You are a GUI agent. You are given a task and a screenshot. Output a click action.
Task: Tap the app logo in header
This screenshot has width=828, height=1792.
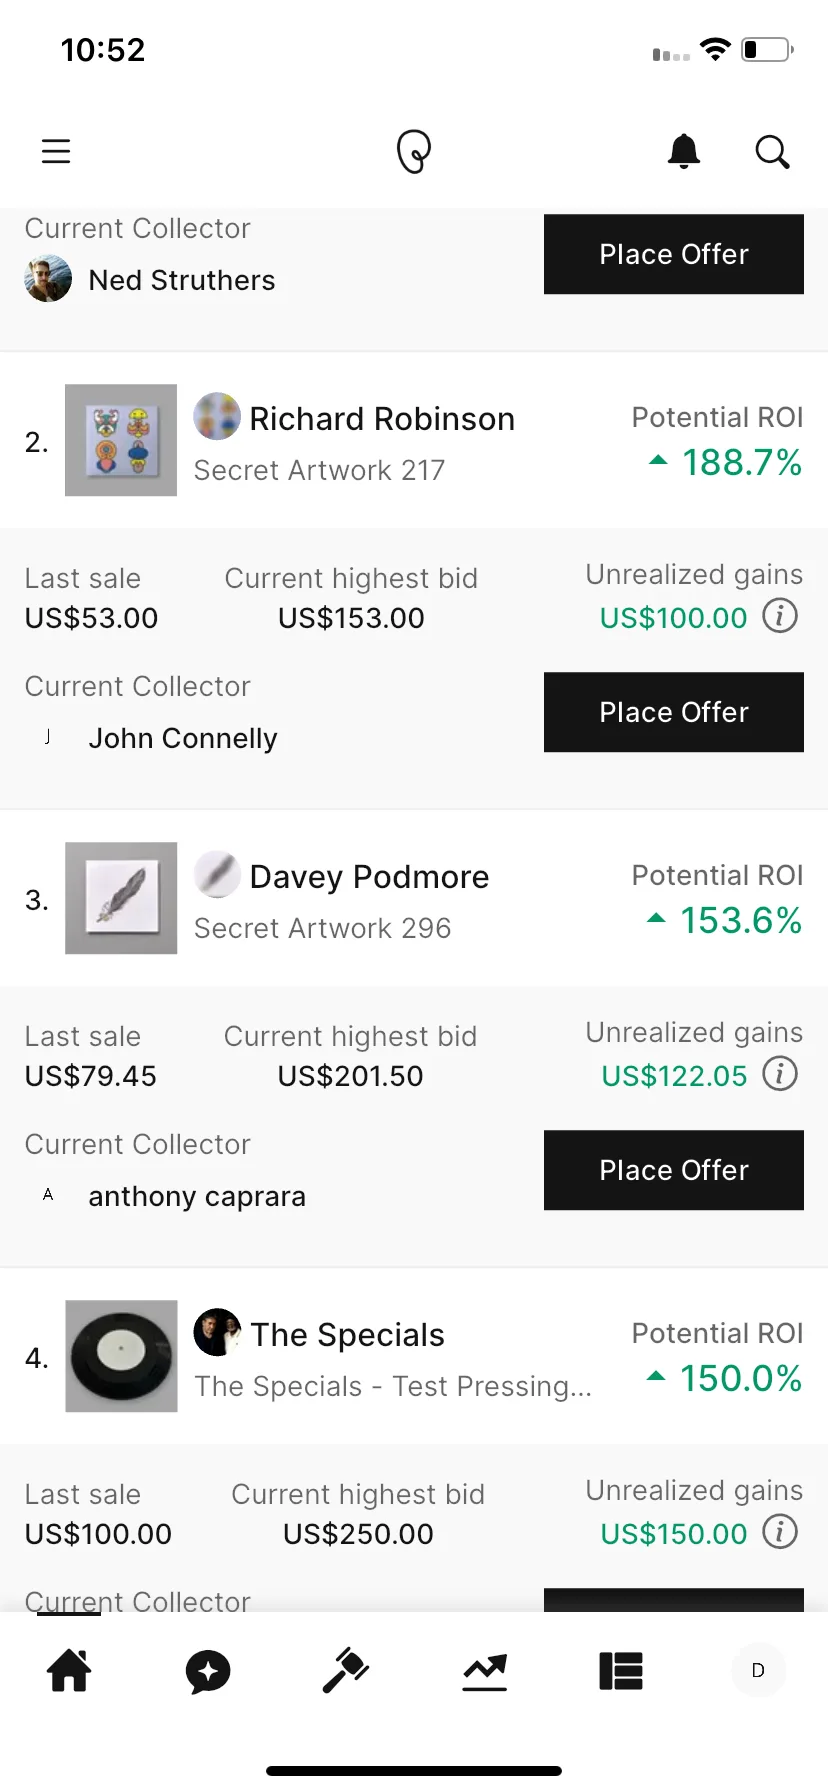[414, 152]
